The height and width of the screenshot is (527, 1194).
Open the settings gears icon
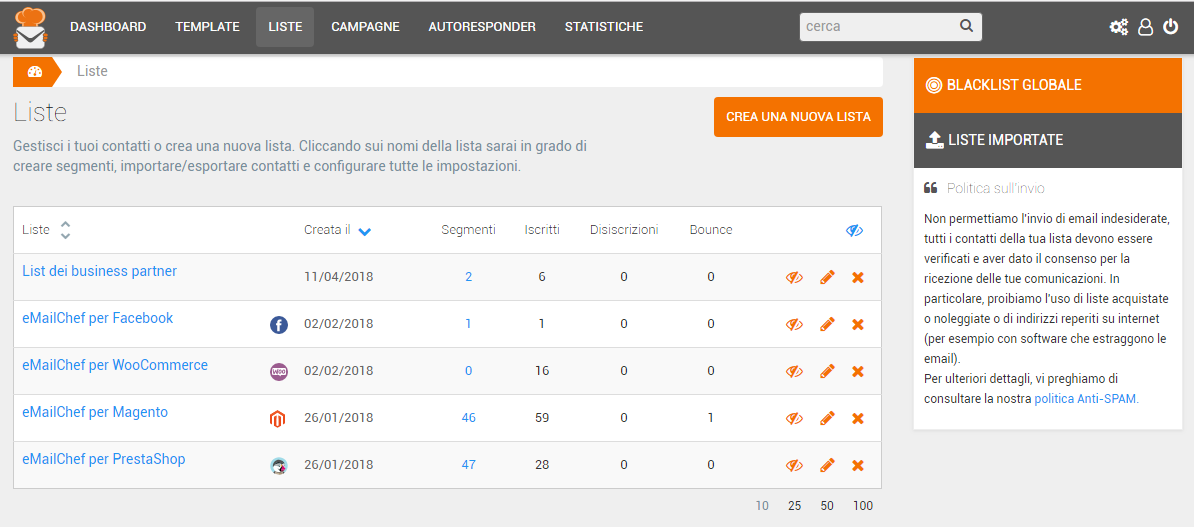1119,27
